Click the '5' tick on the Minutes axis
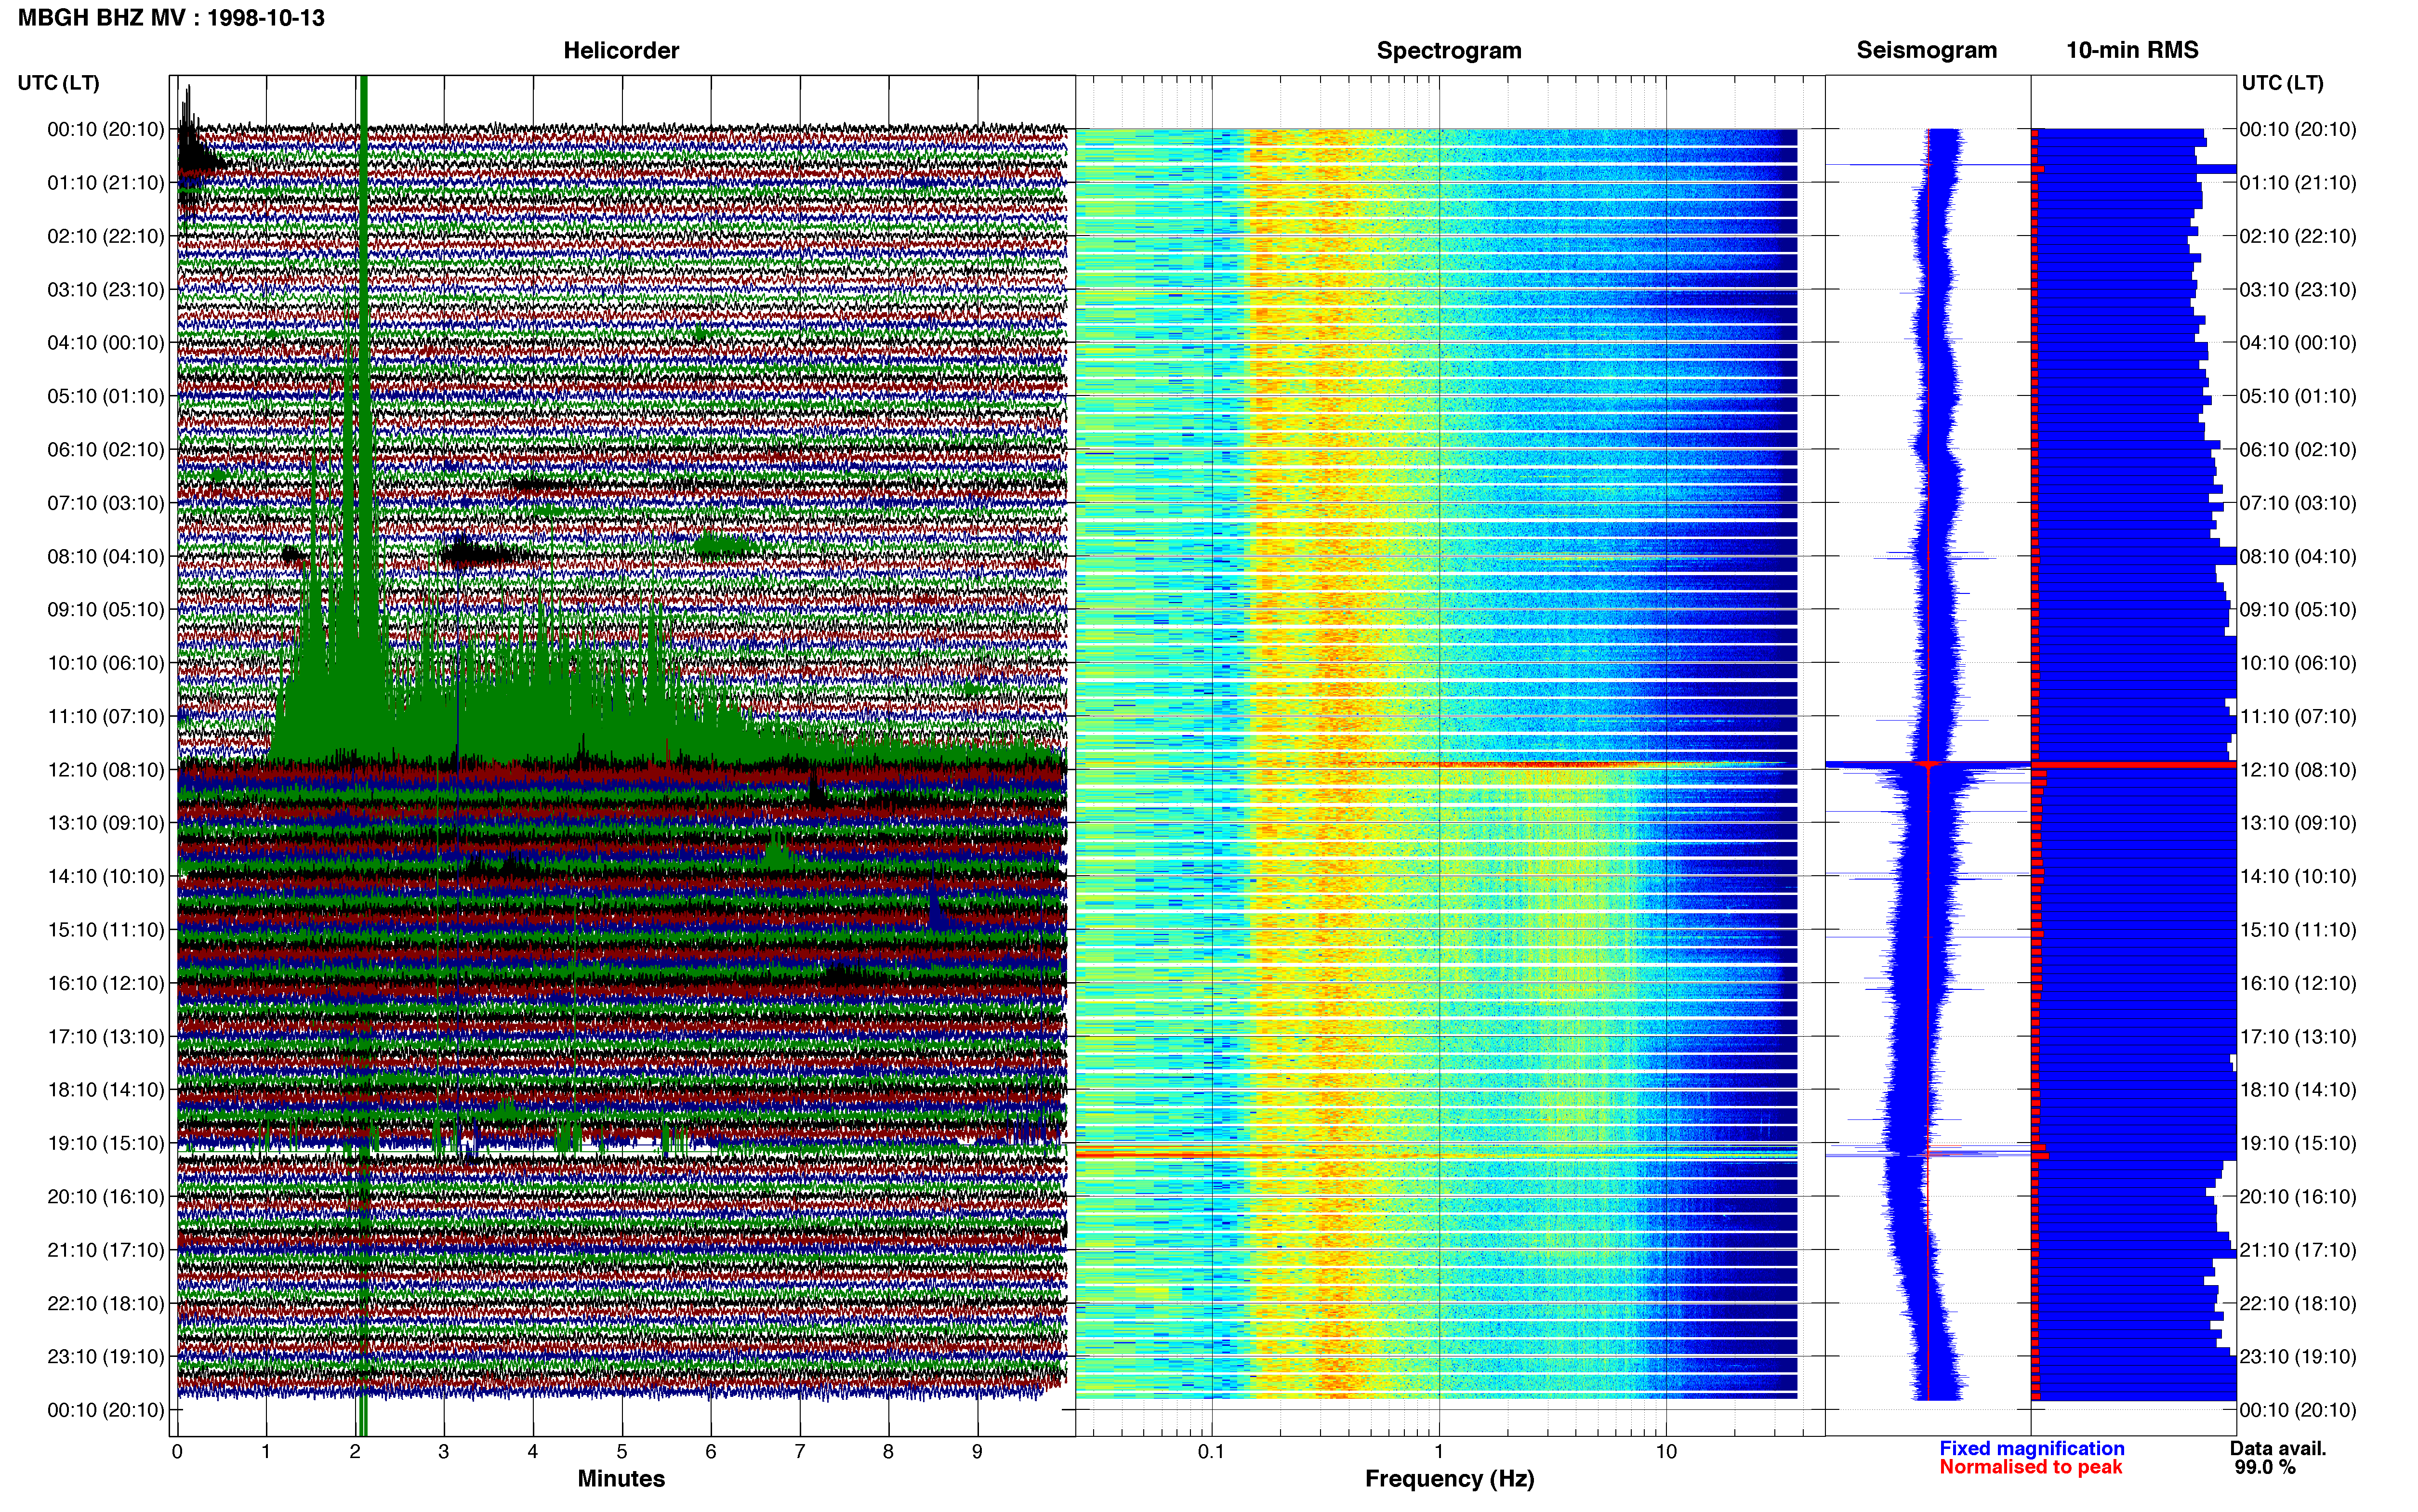2418x1512 pixels. 622,1452
